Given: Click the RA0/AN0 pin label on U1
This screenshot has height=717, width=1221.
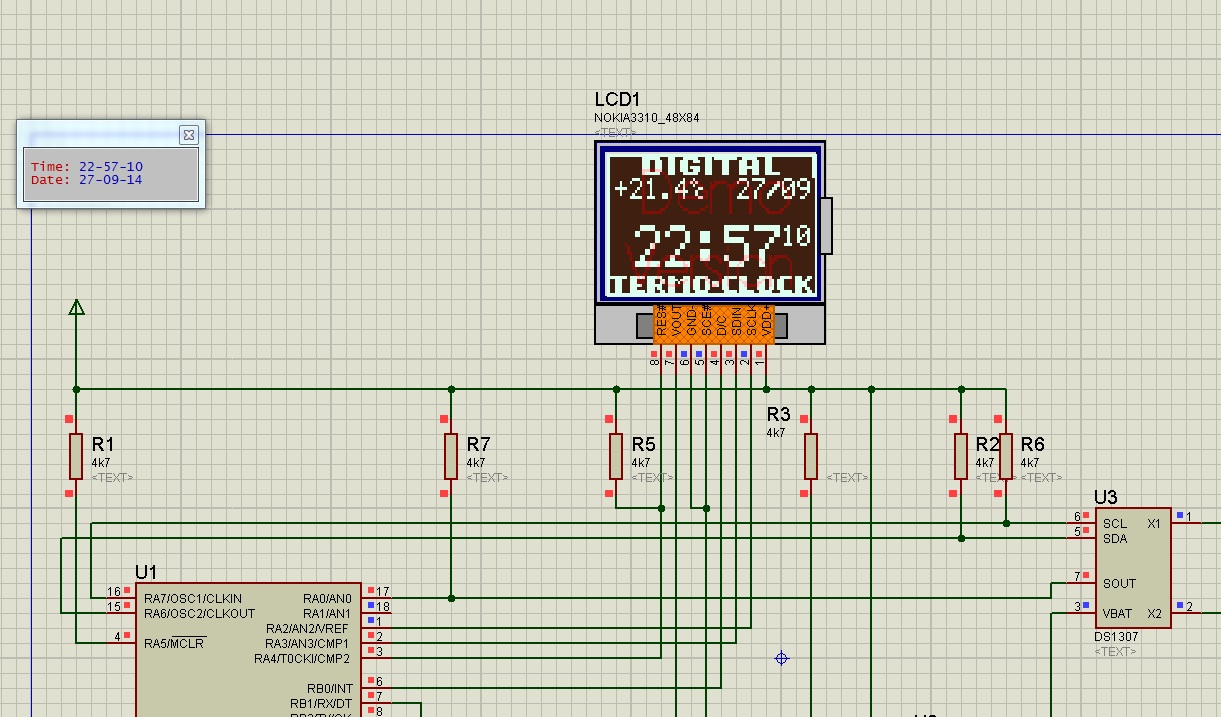Looking at the screenshot, I should coord(327,598).
